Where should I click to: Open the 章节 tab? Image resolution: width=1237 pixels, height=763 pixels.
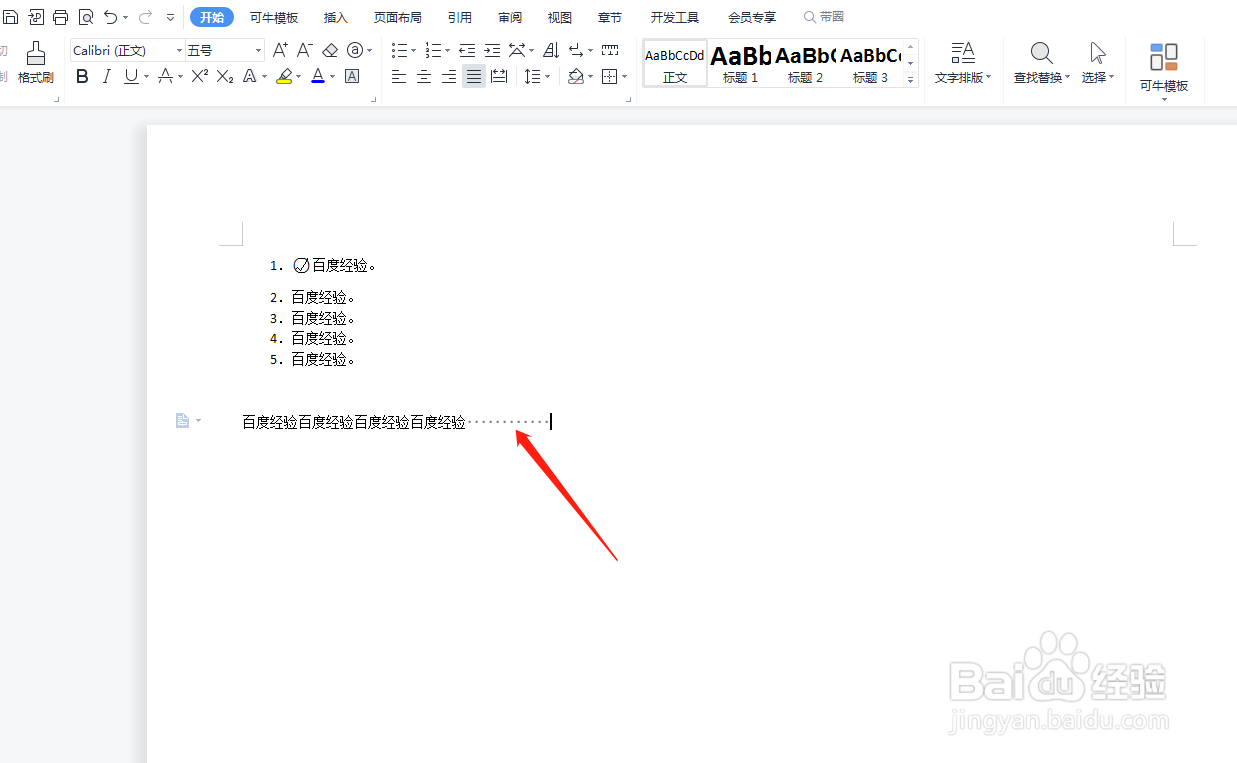(610, 17)
